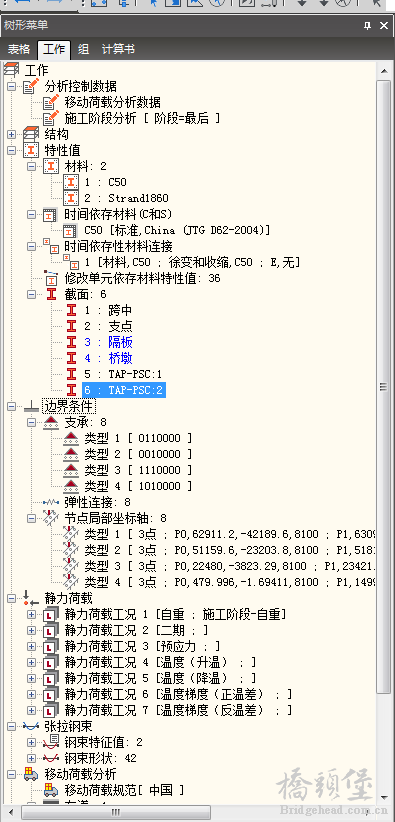
Task: Switch to the 表格 tab
Action: point(18,49)
